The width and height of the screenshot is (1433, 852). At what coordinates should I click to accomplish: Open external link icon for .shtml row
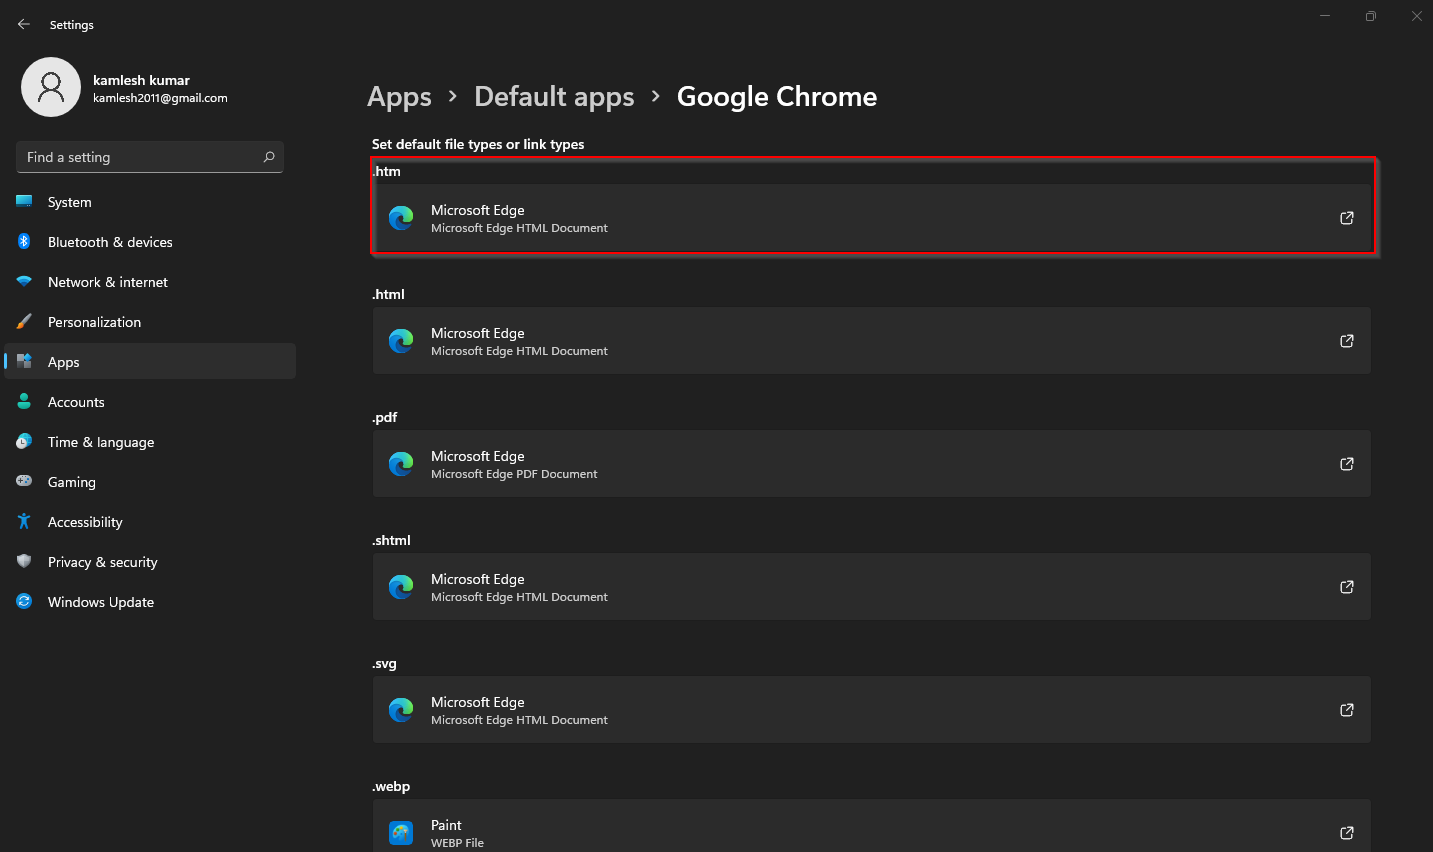1347,587
